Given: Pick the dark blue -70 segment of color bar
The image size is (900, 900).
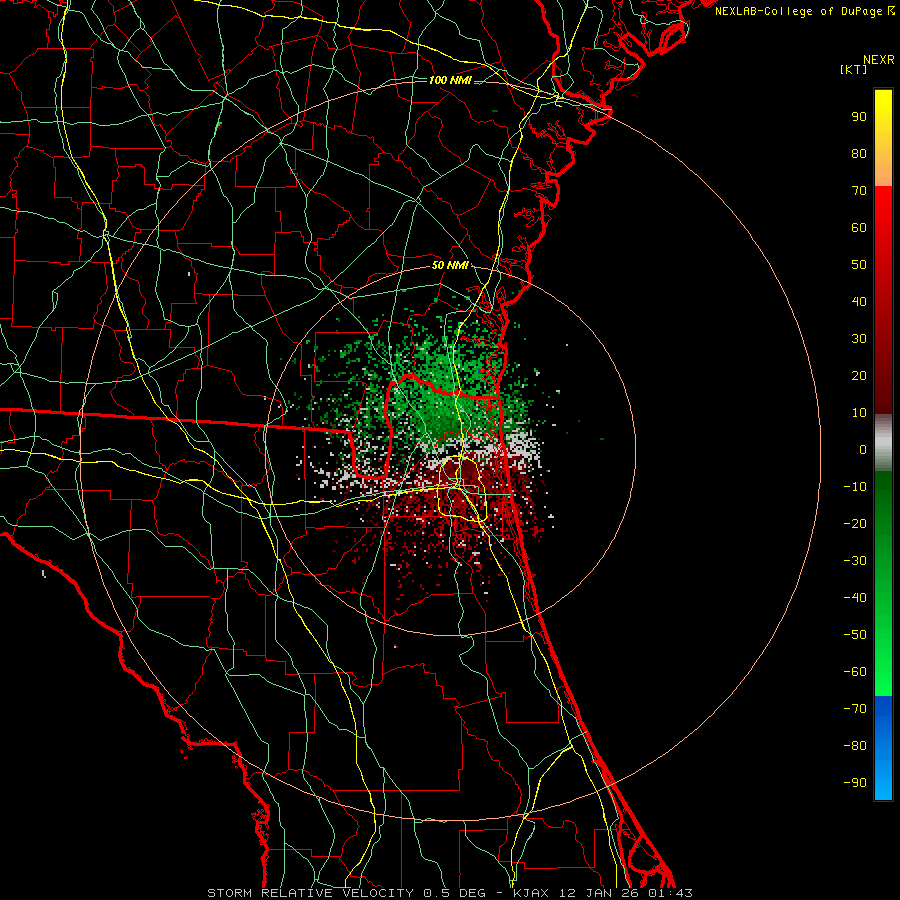Looking at the screenshot, I should coord(883,707).
